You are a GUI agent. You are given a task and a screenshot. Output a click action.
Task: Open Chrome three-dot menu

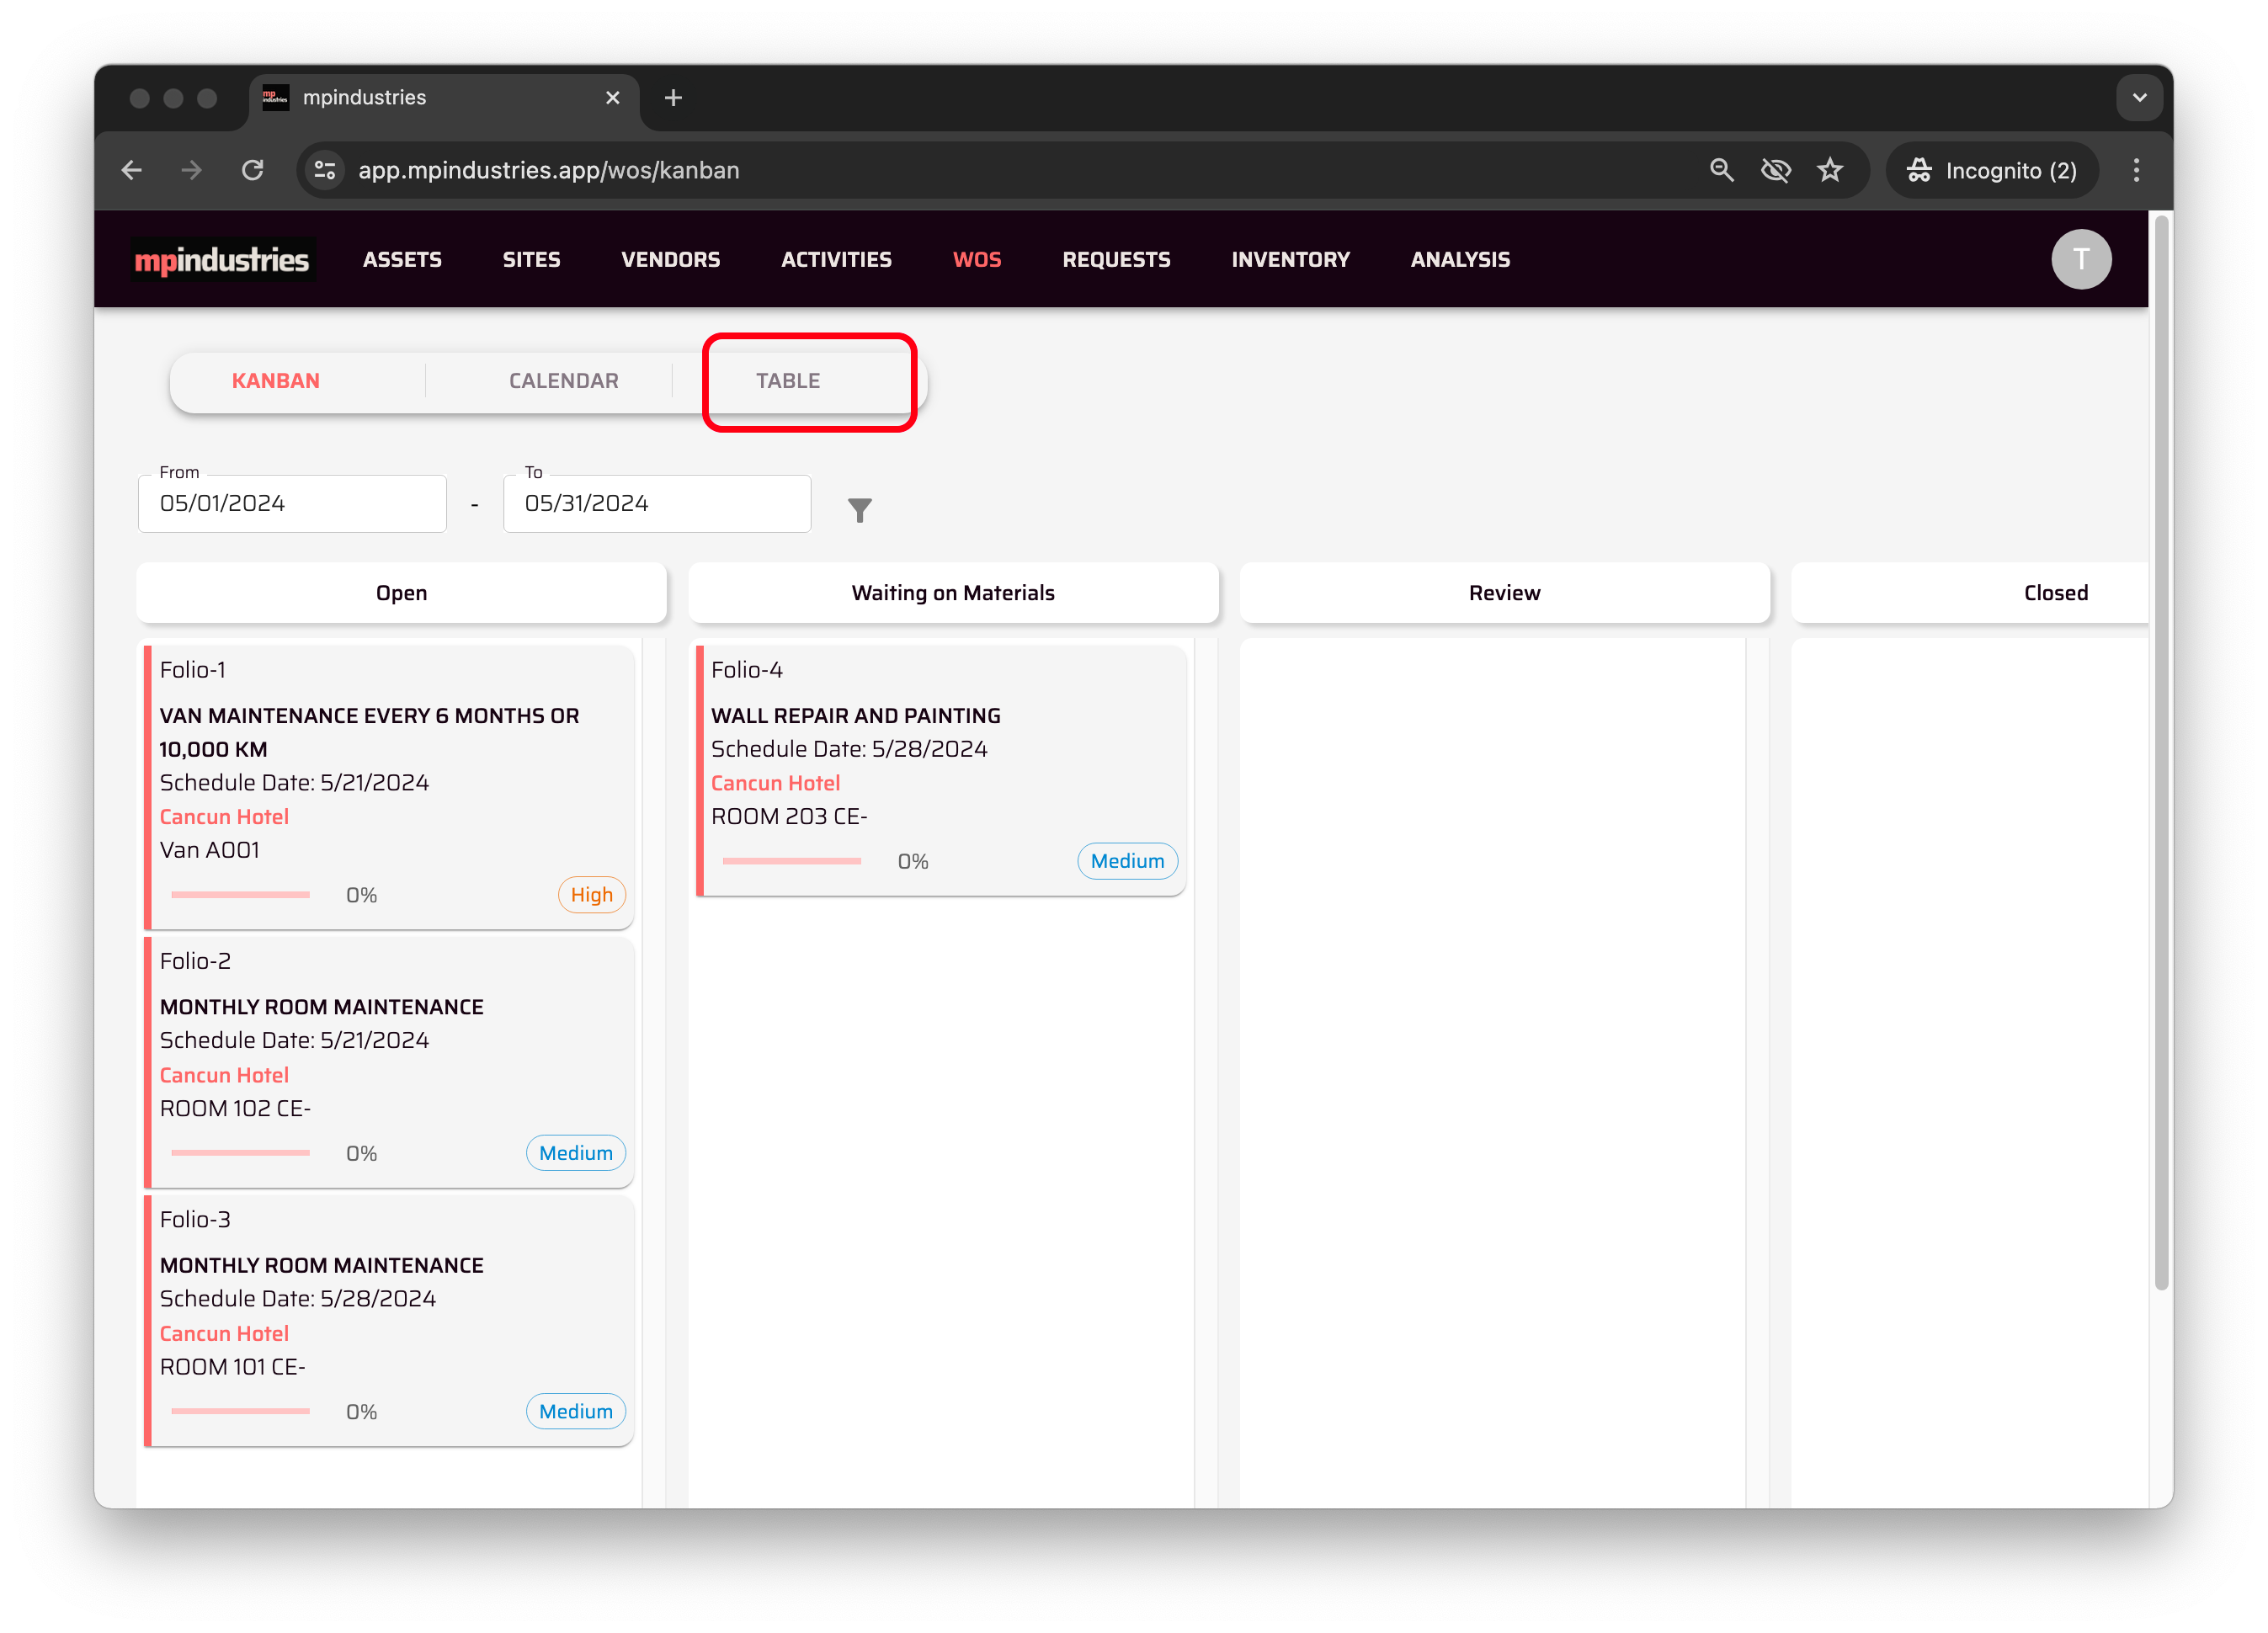click(2136, 171)
